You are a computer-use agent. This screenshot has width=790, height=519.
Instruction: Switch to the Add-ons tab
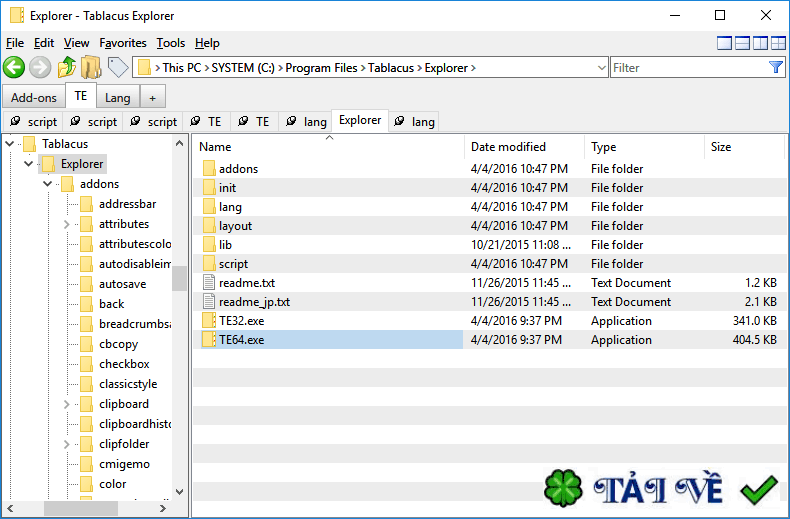coord(34,97)
